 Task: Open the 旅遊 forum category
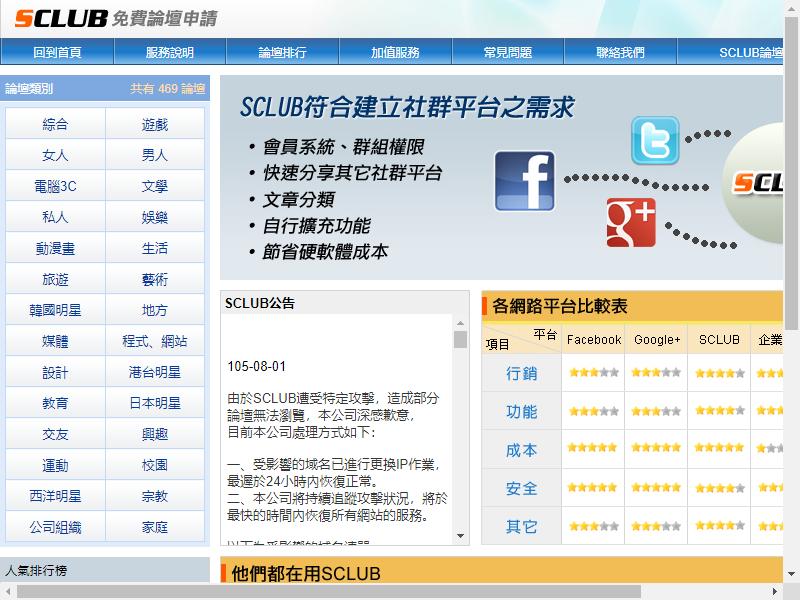click(55, 279)
